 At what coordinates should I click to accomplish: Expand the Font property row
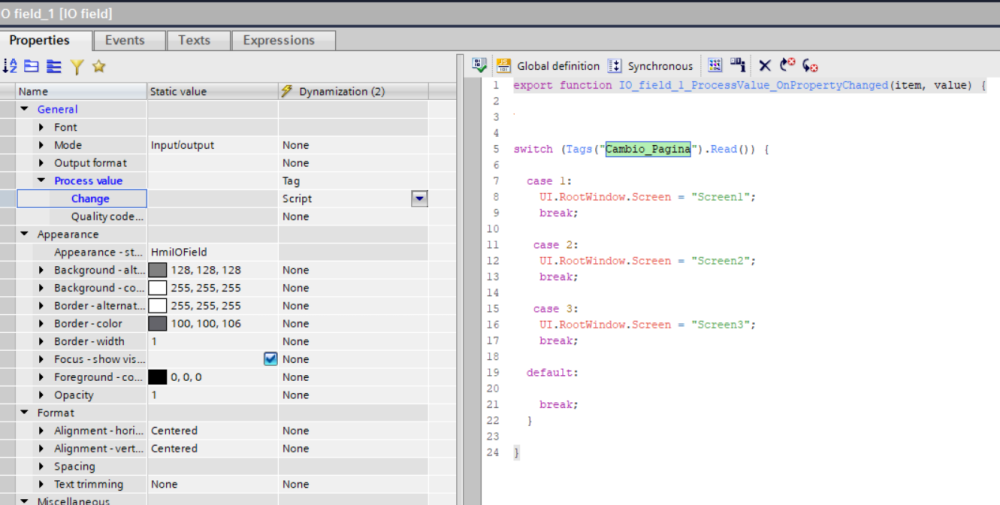click(41, 127)
